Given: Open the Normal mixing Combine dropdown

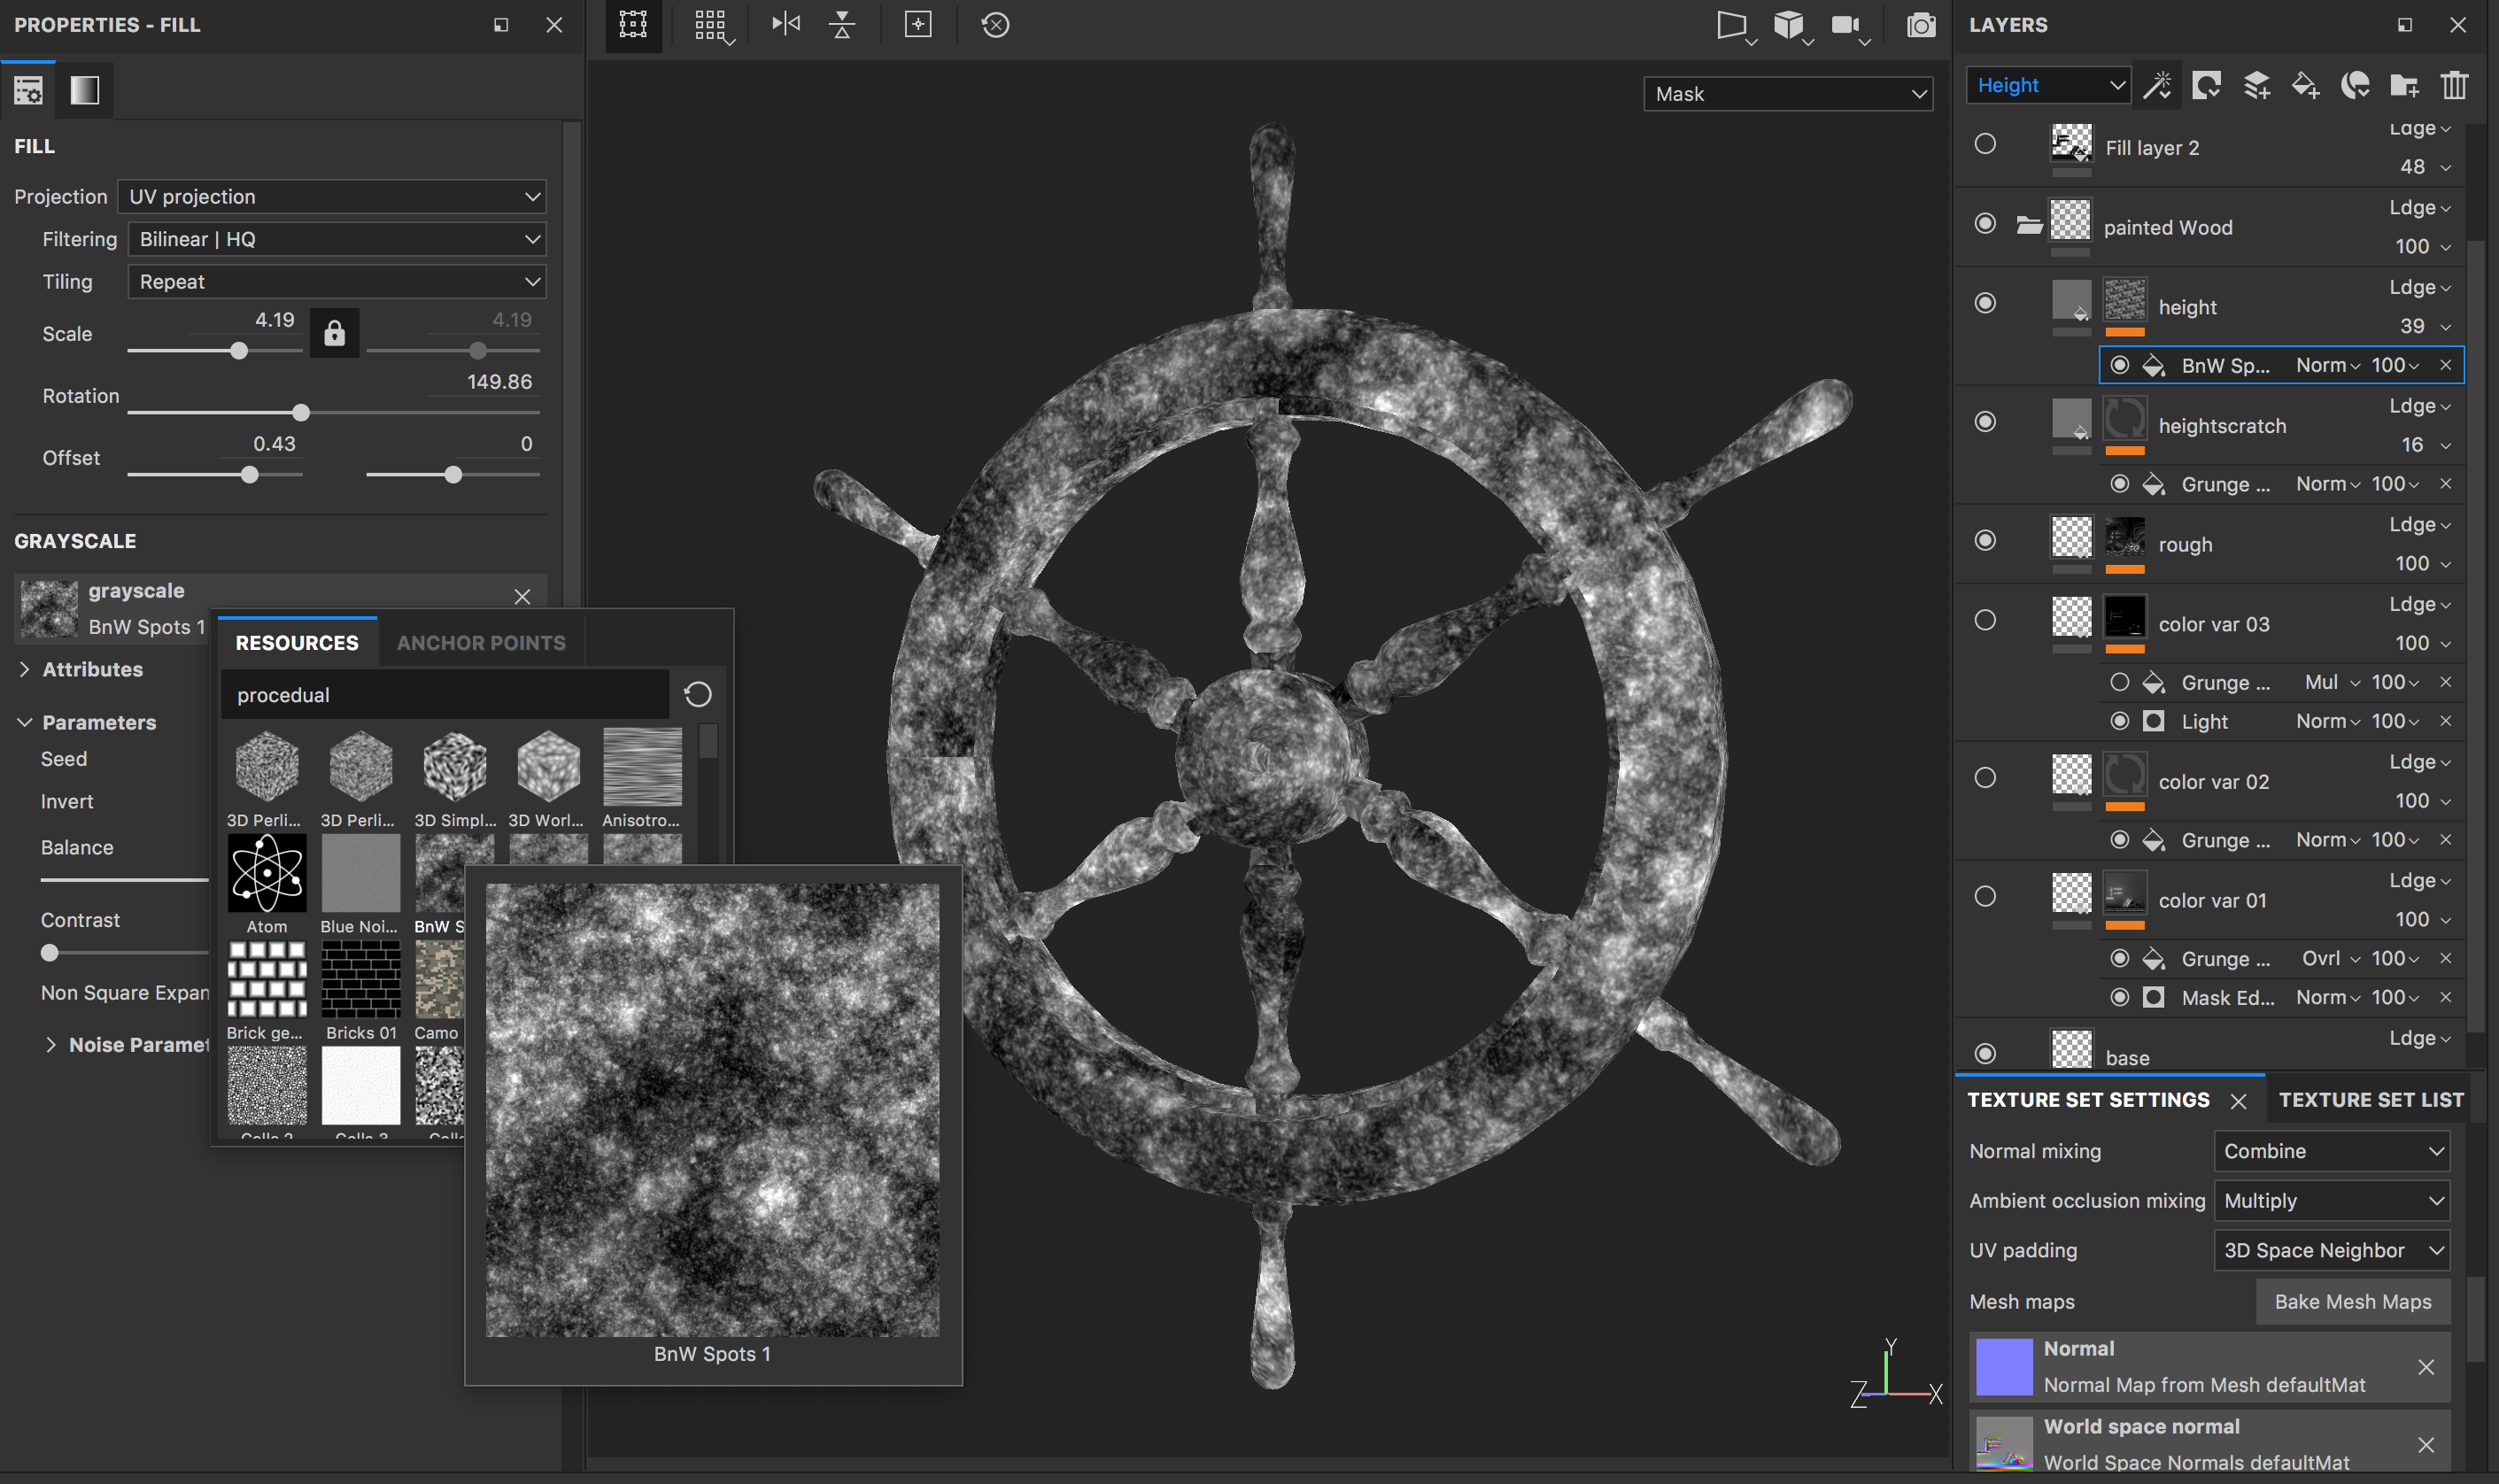Looking at the screenshot, I should tap(2331, 1151).
